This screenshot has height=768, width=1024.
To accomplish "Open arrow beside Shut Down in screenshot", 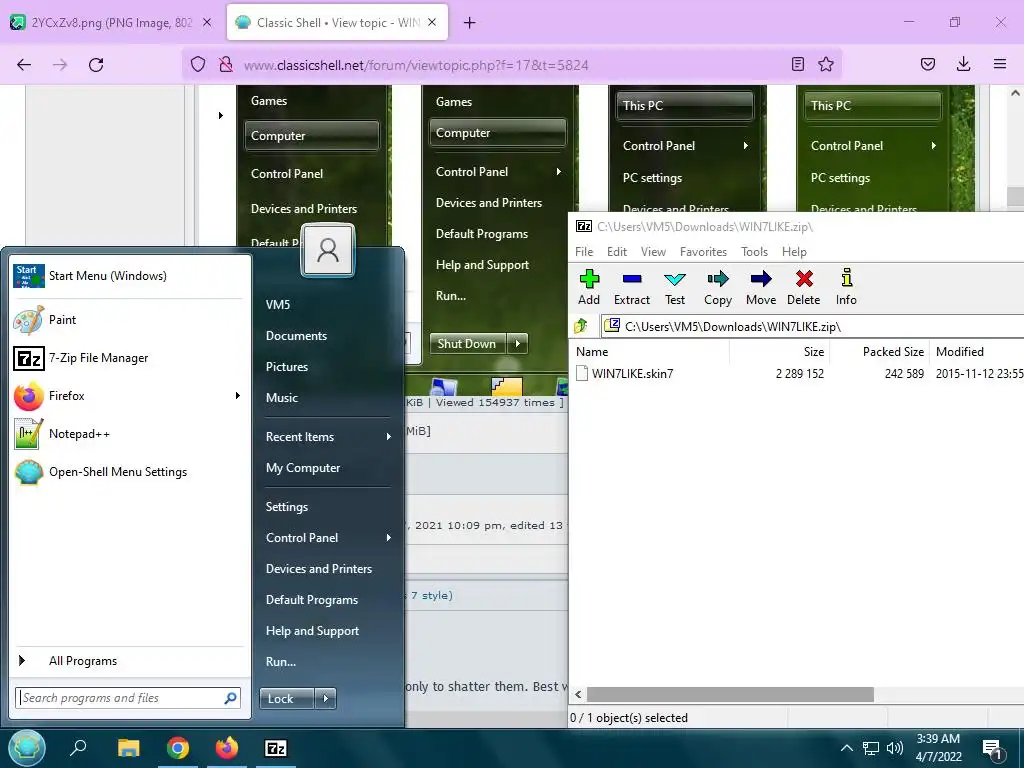I will 518,344.
